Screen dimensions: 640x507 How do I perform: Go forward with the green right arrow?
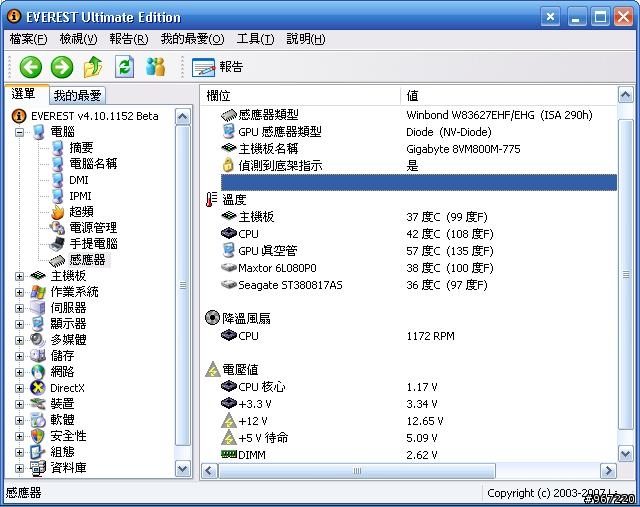(x=62, y=67)
